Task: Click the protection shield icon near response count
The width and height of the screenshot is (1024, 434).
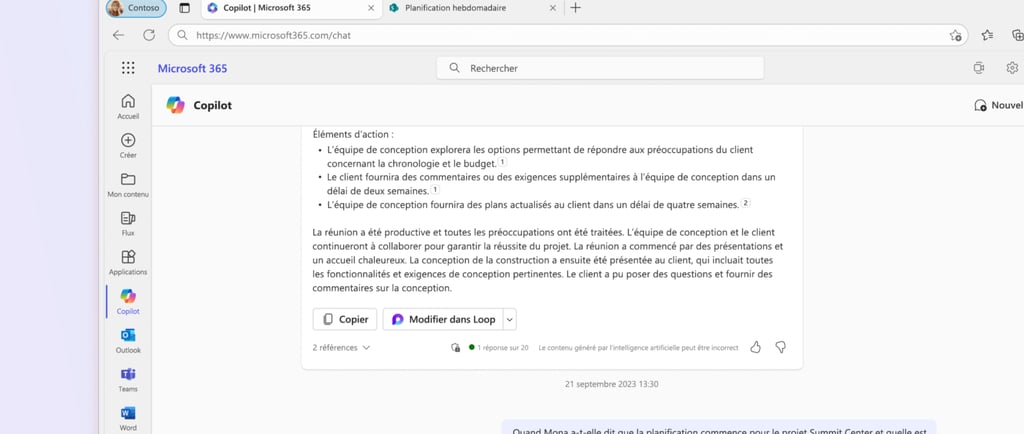Action: [456, 348]
